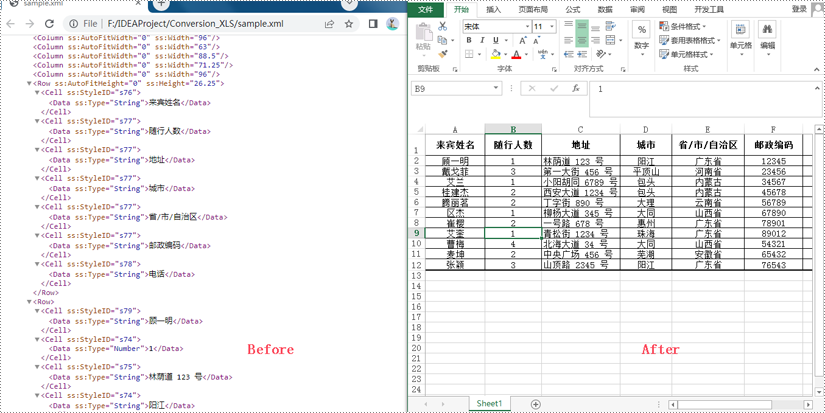
Task: Add a new sheet with the plus icon
Action: click(536, 404)
